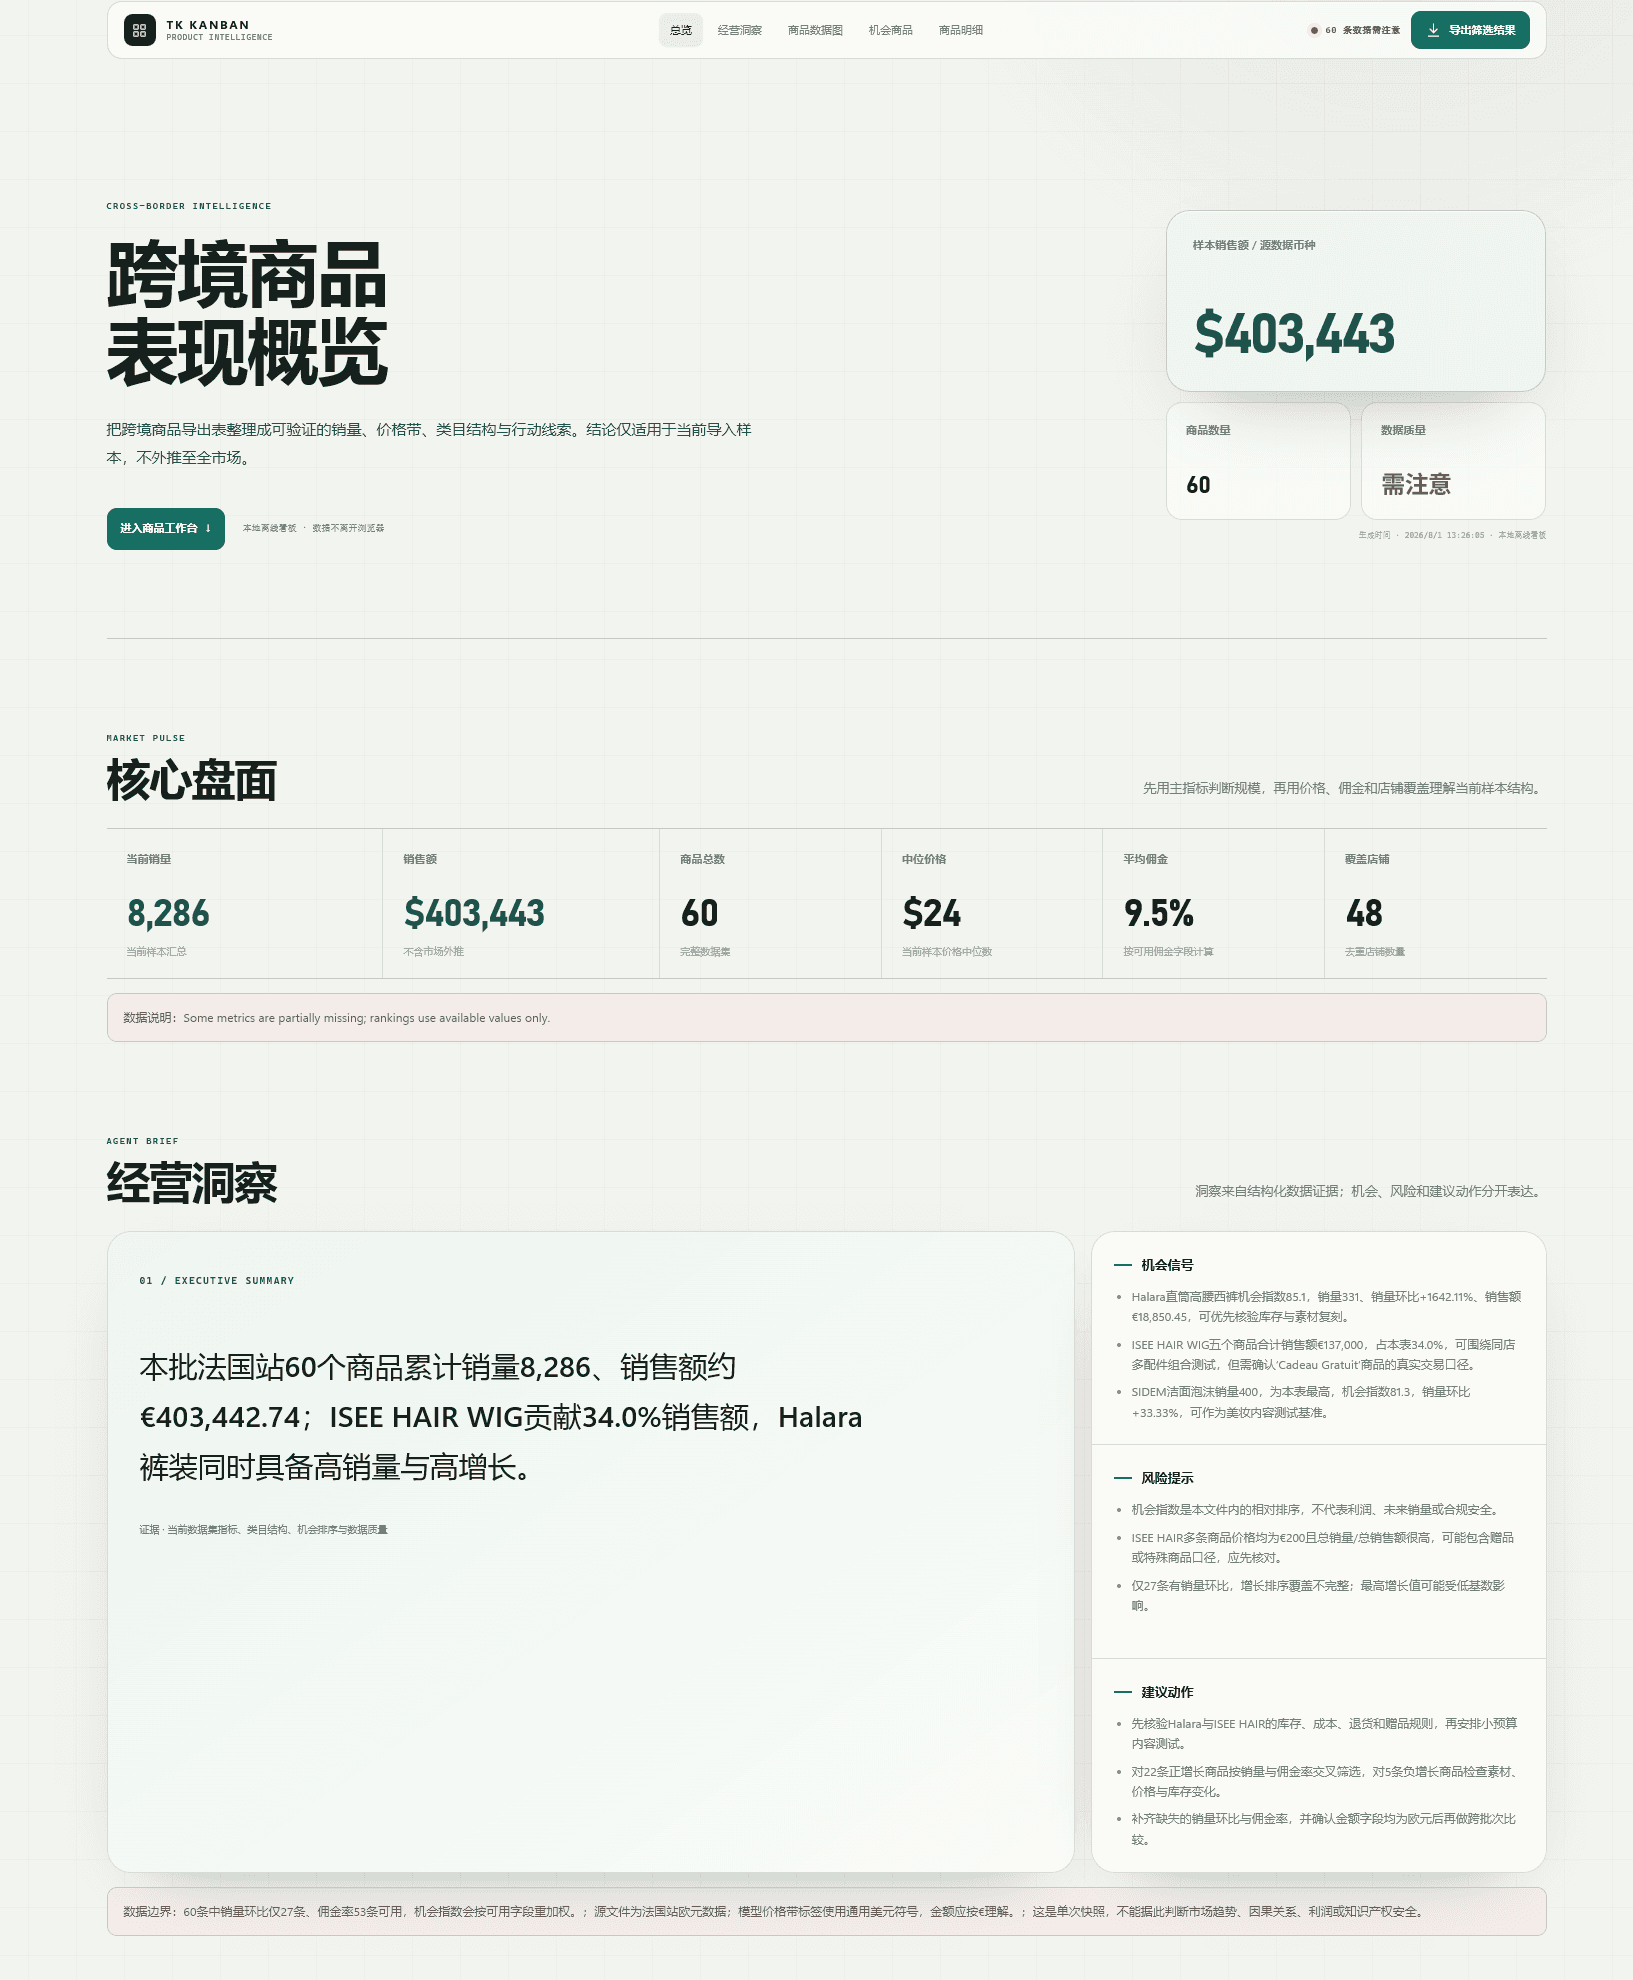Viewport: 1633px width, 1980px height.
Task: Click the 仅27条有销量环比 risk bullet
Action: click(1318, 1596)
